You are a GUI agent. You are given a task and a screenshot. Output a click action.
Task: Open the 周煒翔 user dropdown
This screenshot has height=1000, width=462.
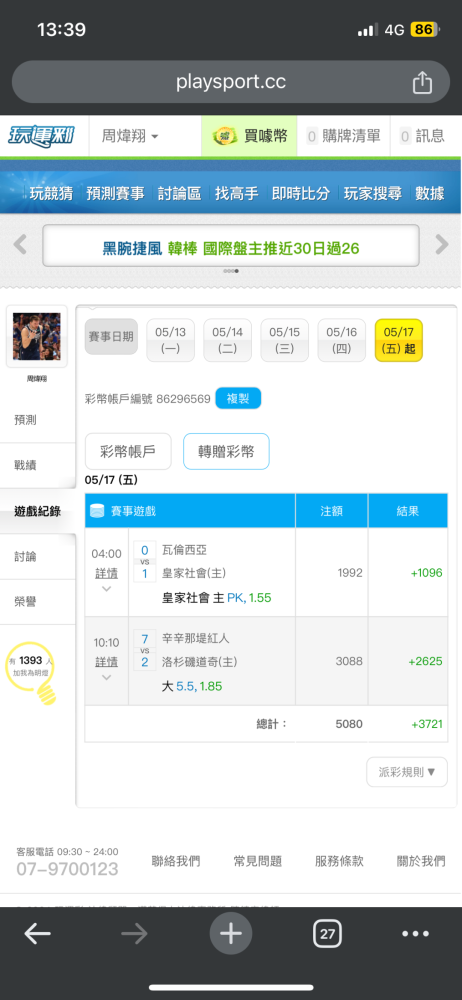point(130,136)
